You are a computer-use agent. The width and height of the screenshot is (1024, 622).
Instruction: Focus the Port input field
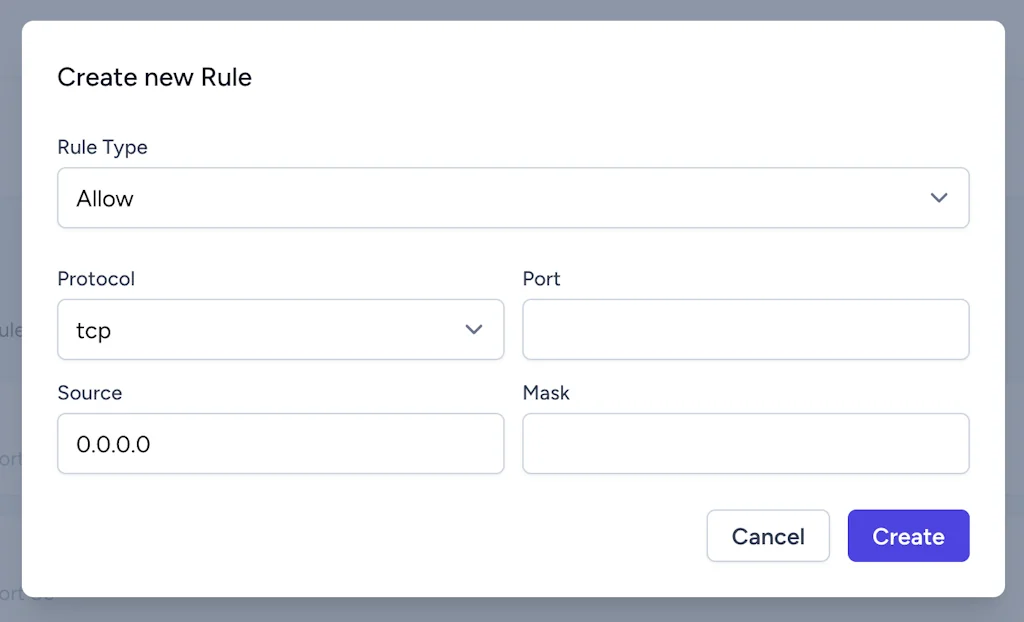click(x=745, y=329)
